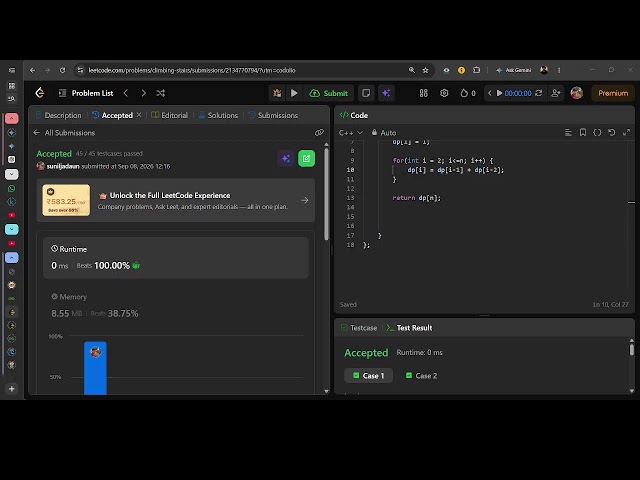Click the invite user icon
640x480 pixels.
click(x=556, y=93)
